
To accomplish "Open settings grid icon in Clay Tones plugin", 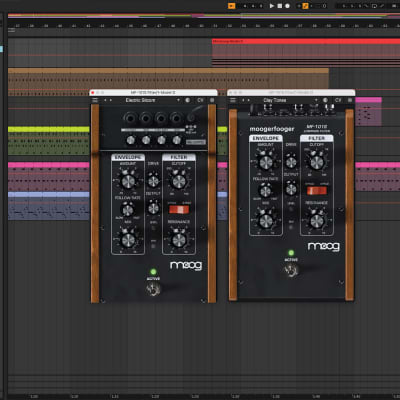I will point(350,100).
